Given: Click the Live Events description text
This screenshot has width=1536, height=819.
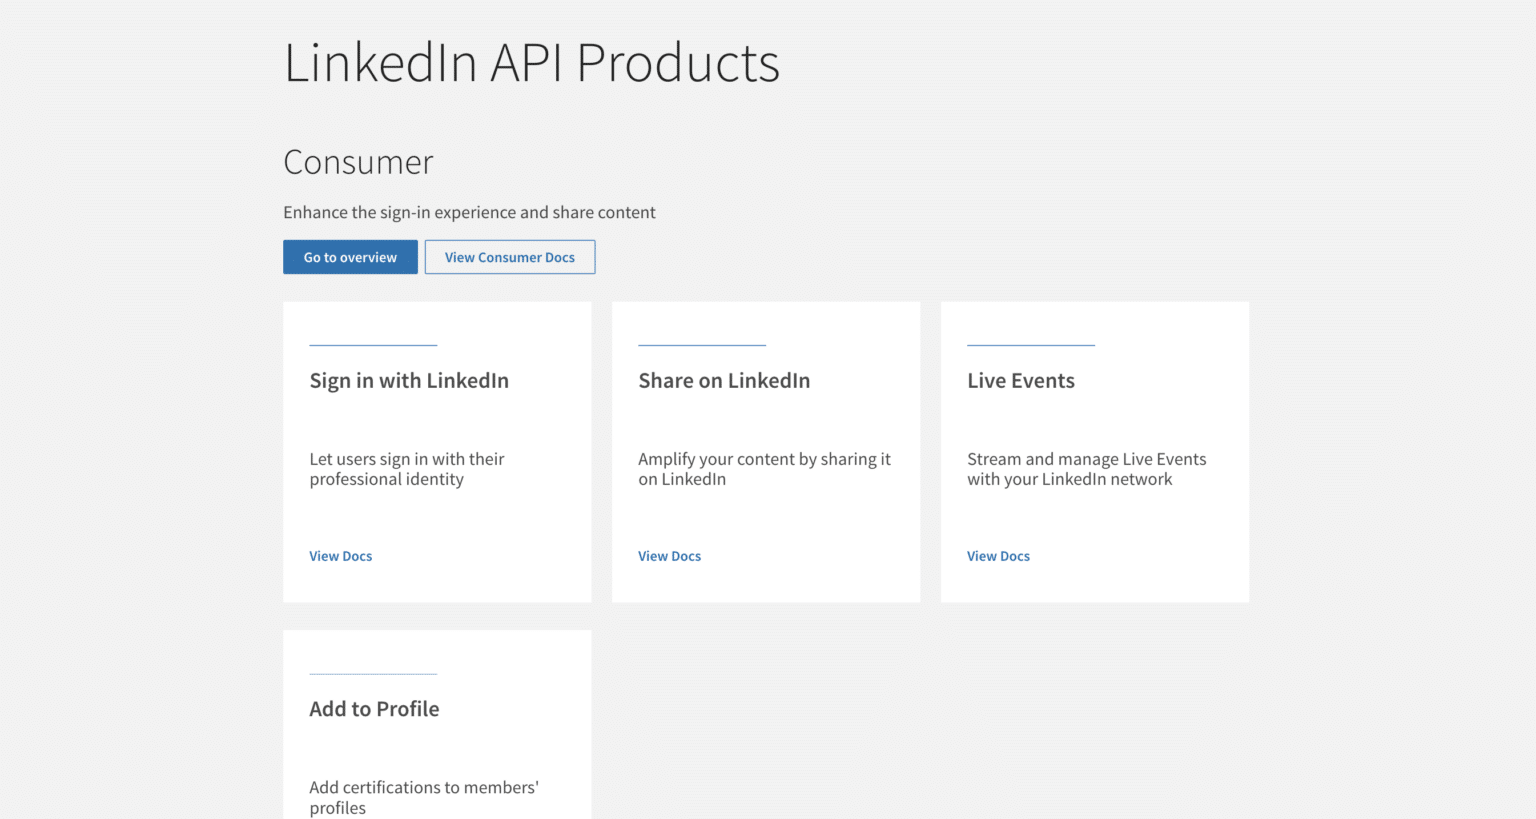Looking at the screenshot, I should [1086, 469].
